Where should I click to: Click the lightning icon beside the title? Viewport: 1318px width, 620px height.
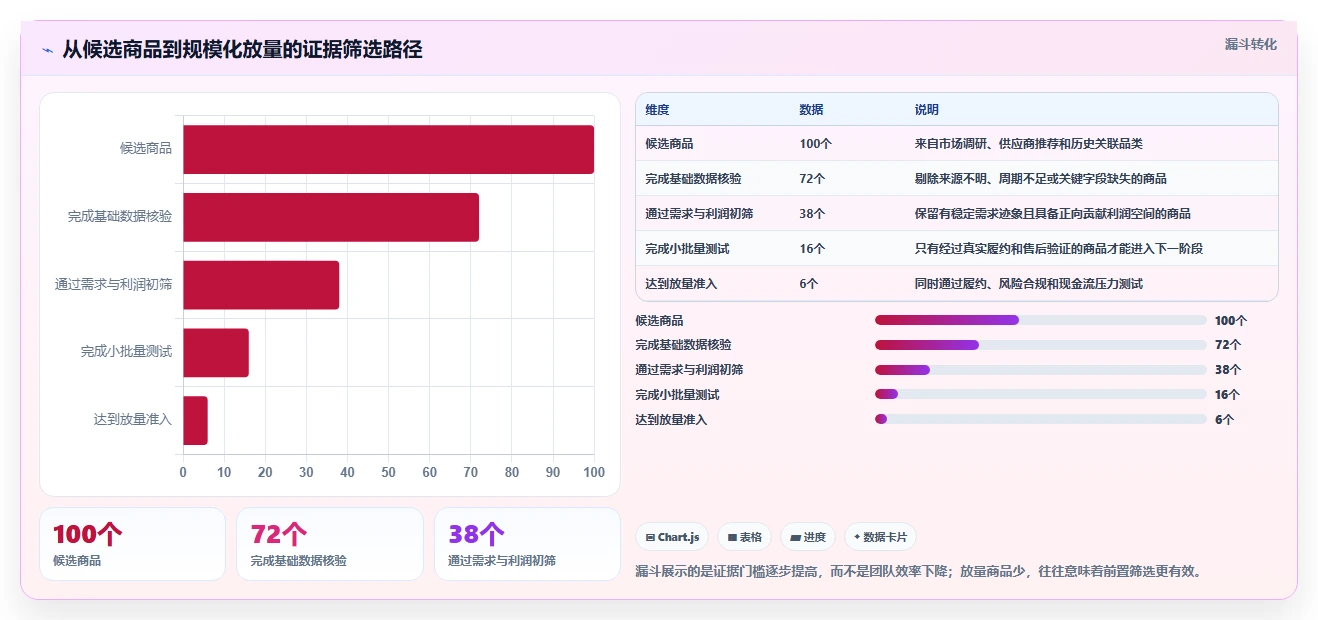47,49
